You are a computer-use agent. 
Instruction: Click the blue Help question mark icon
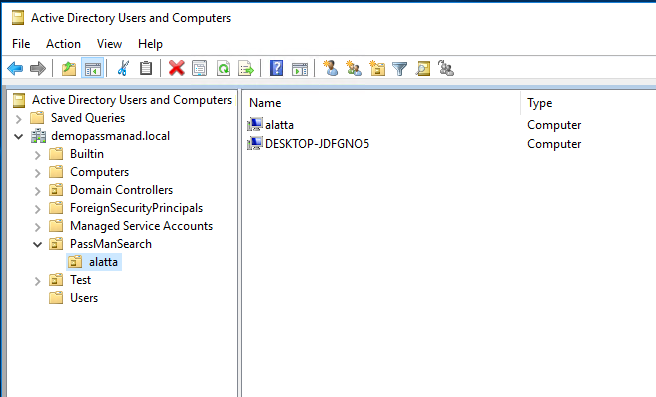(x=277, y=68)
